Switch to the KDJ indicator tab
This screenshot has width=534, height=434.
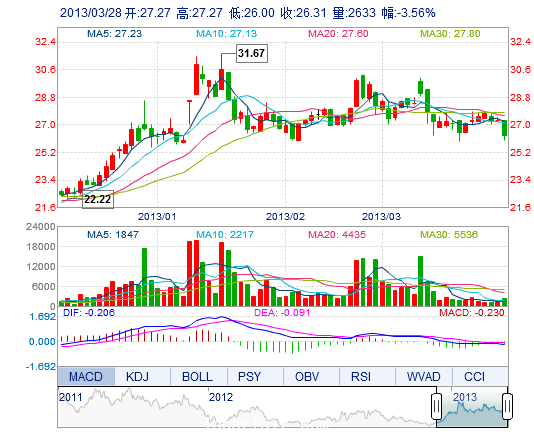pyautogui.click(x=142, y=376)
